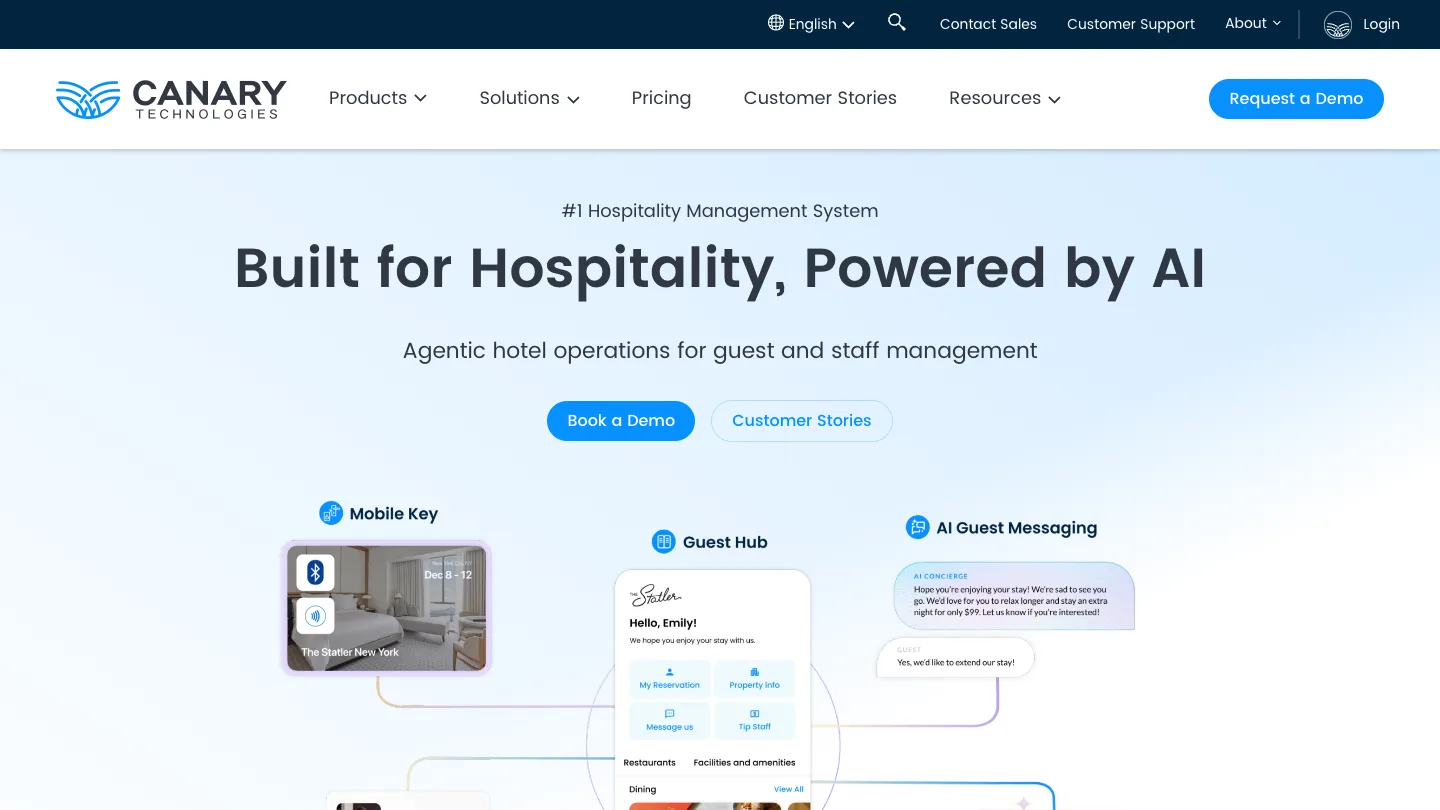This screenshot has height=810, width=1440.
Task: Tap My Reservation tile in Guest Hub
Action: [x=670, y=678]
